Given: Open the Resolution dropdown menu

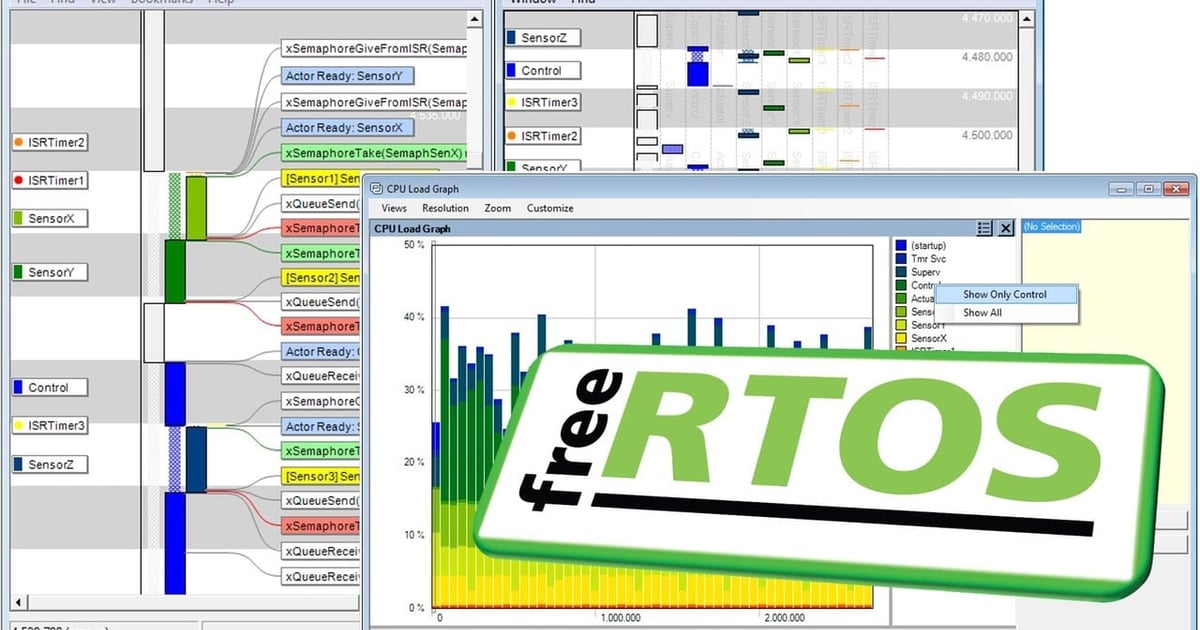Looking at the screenshot, I should (445, 208).
